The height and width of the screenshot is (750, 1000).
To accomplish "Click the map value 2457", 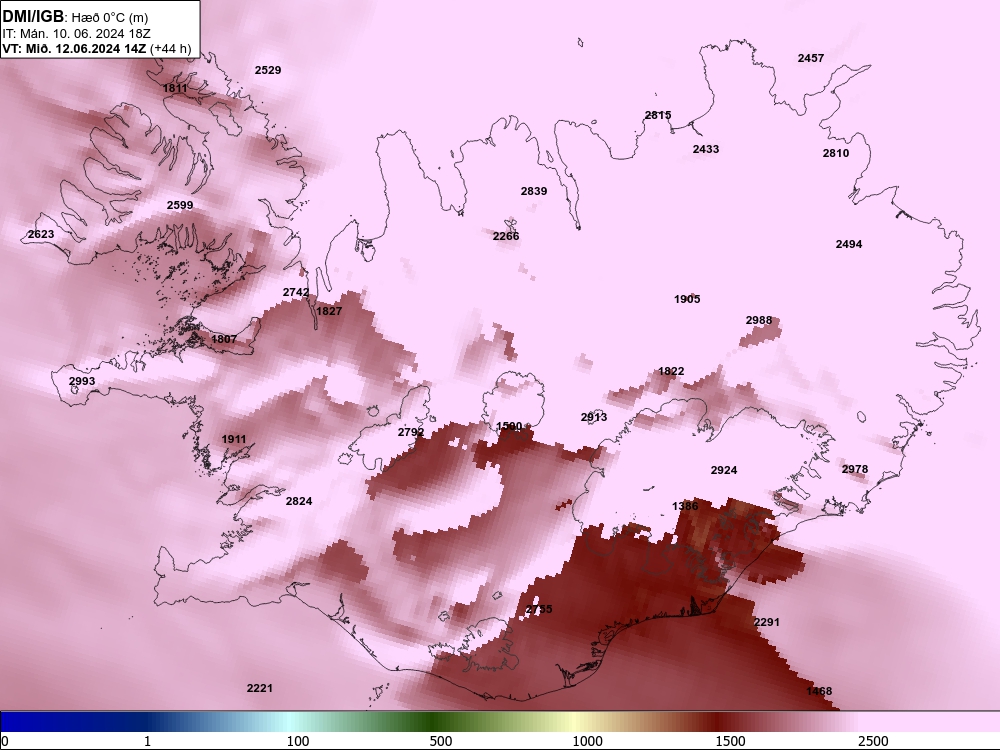I will point(811,58).
